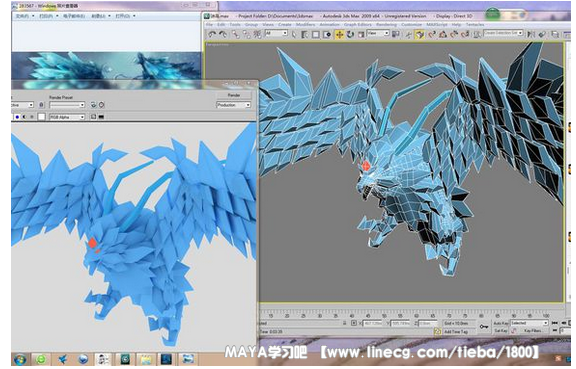Click the Undo arrow in main toolbar
This screenshot has width=576, height=369.
212,35
